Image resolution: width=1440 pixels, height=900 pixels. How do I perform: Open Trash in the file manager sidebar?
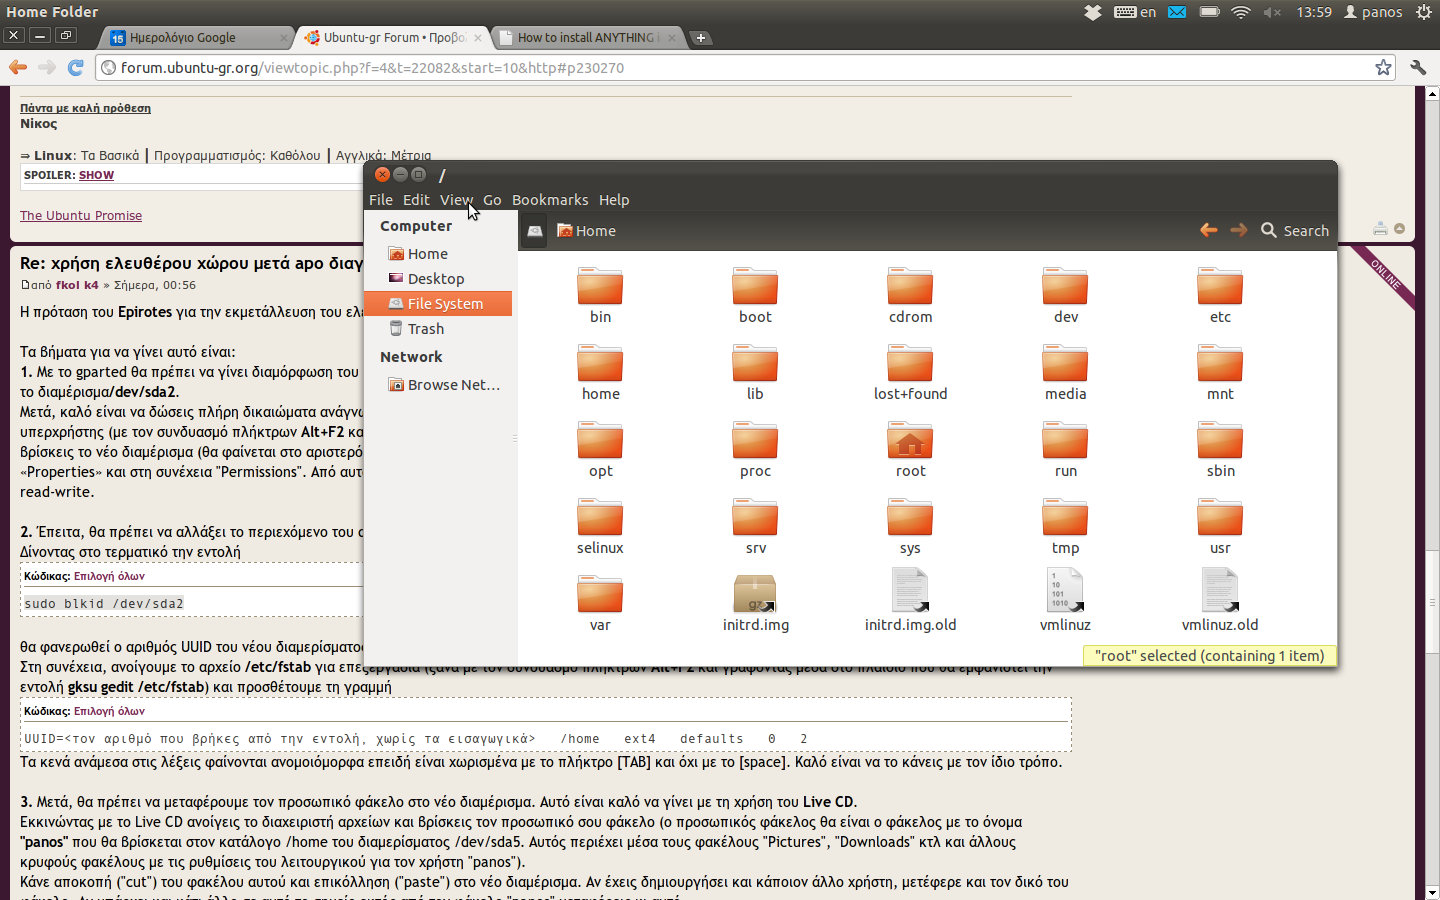425,329
